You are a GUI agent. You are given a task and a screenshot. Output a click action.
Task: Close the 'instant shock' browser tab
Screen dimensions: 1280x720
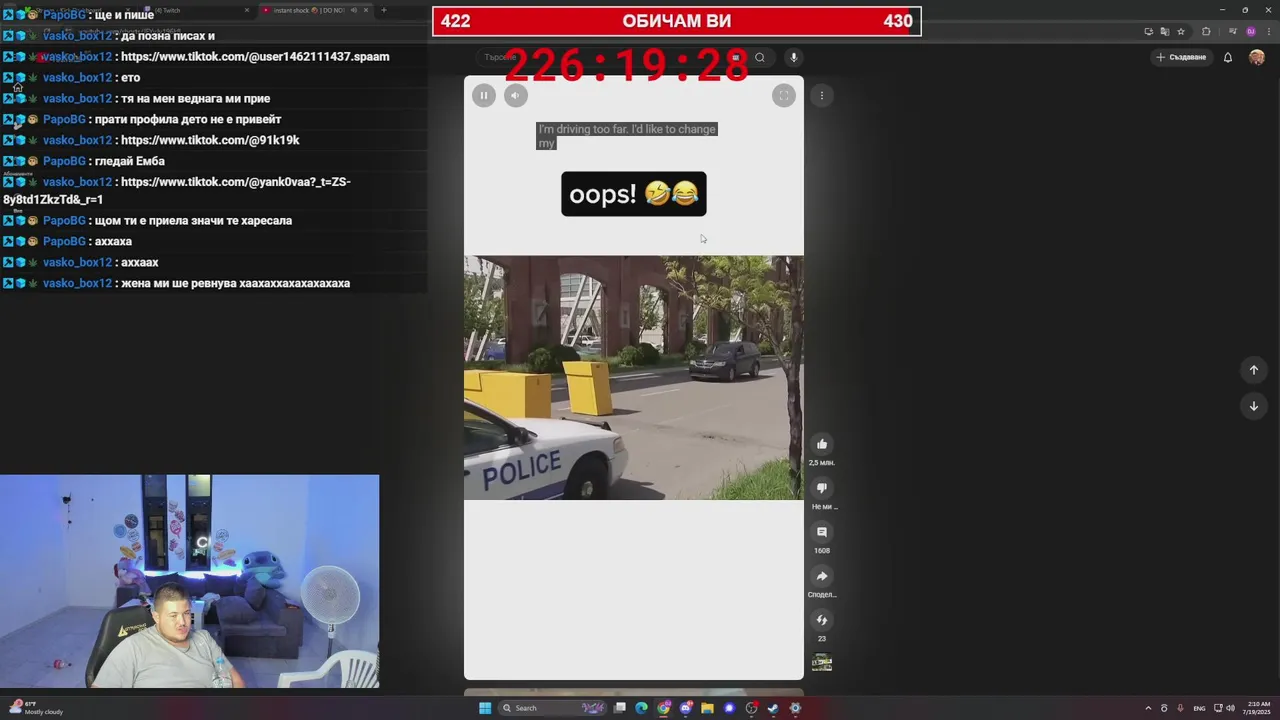(x=366, y=10)
